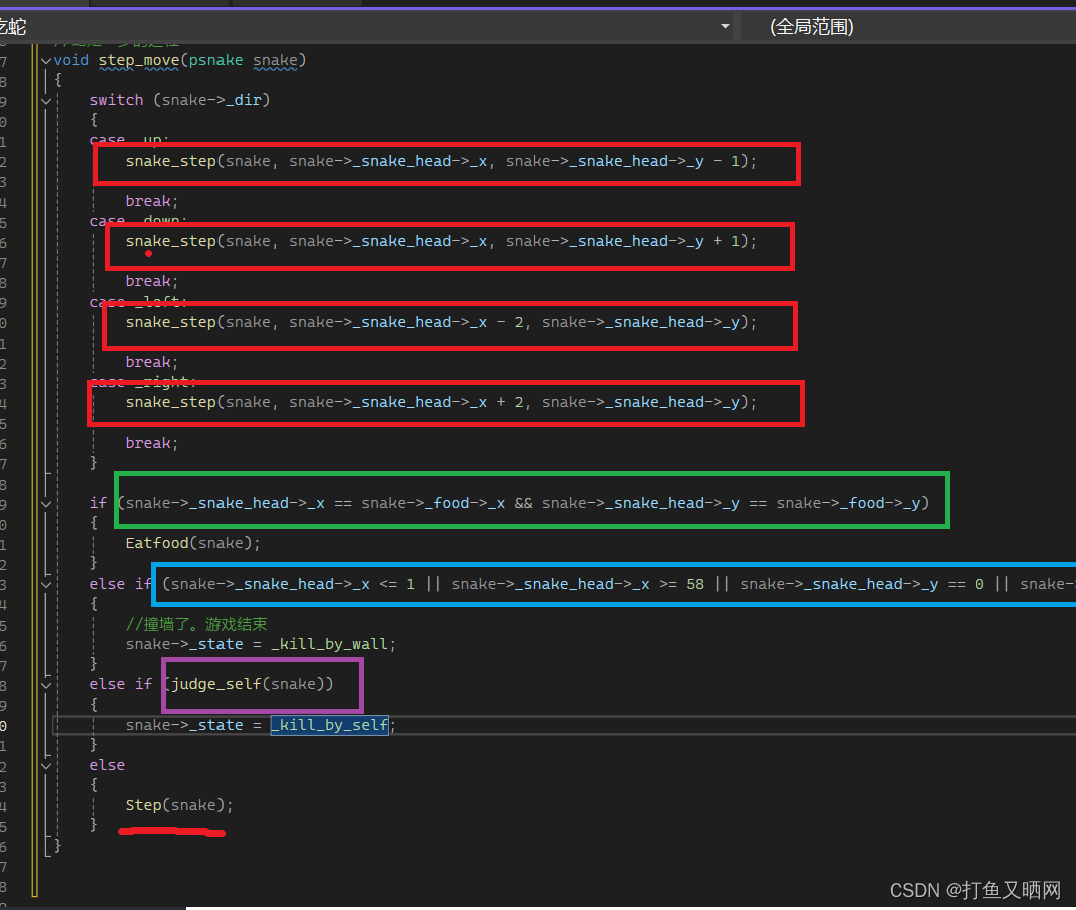Click snake_step call with _y + 1
1076x910 pixels.
click(x=441, y=242)
